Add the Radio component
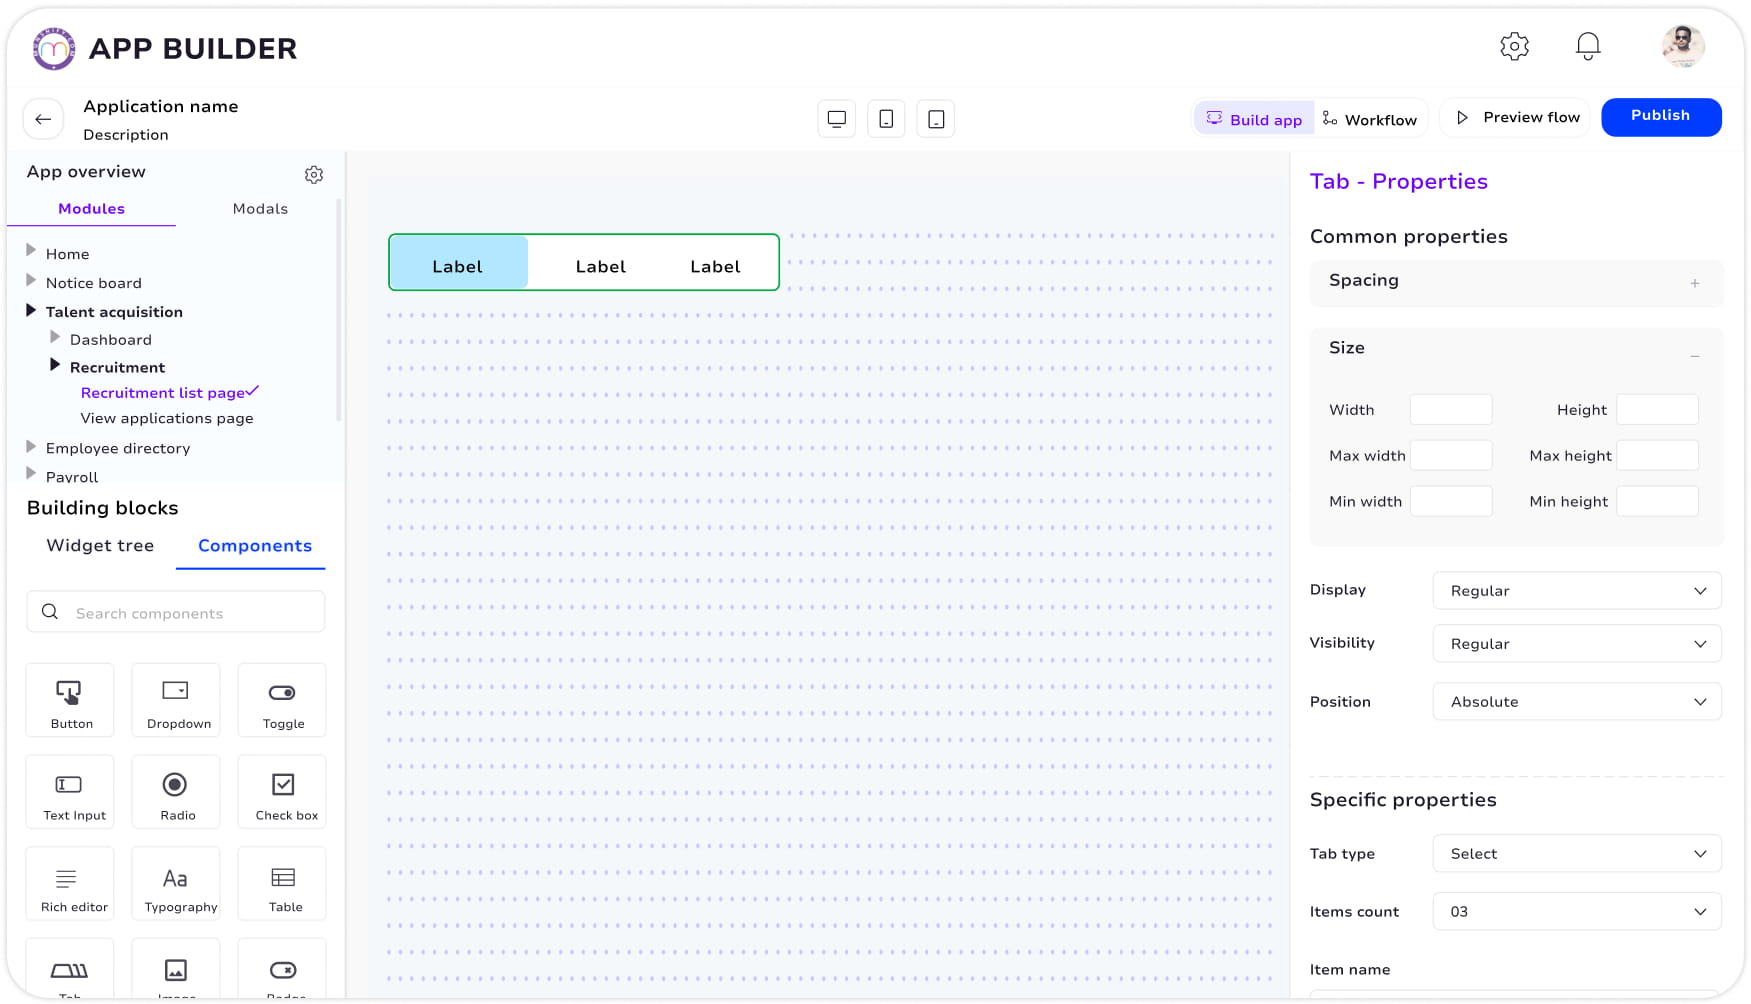 pyautogui.click(x=176, y=792)
